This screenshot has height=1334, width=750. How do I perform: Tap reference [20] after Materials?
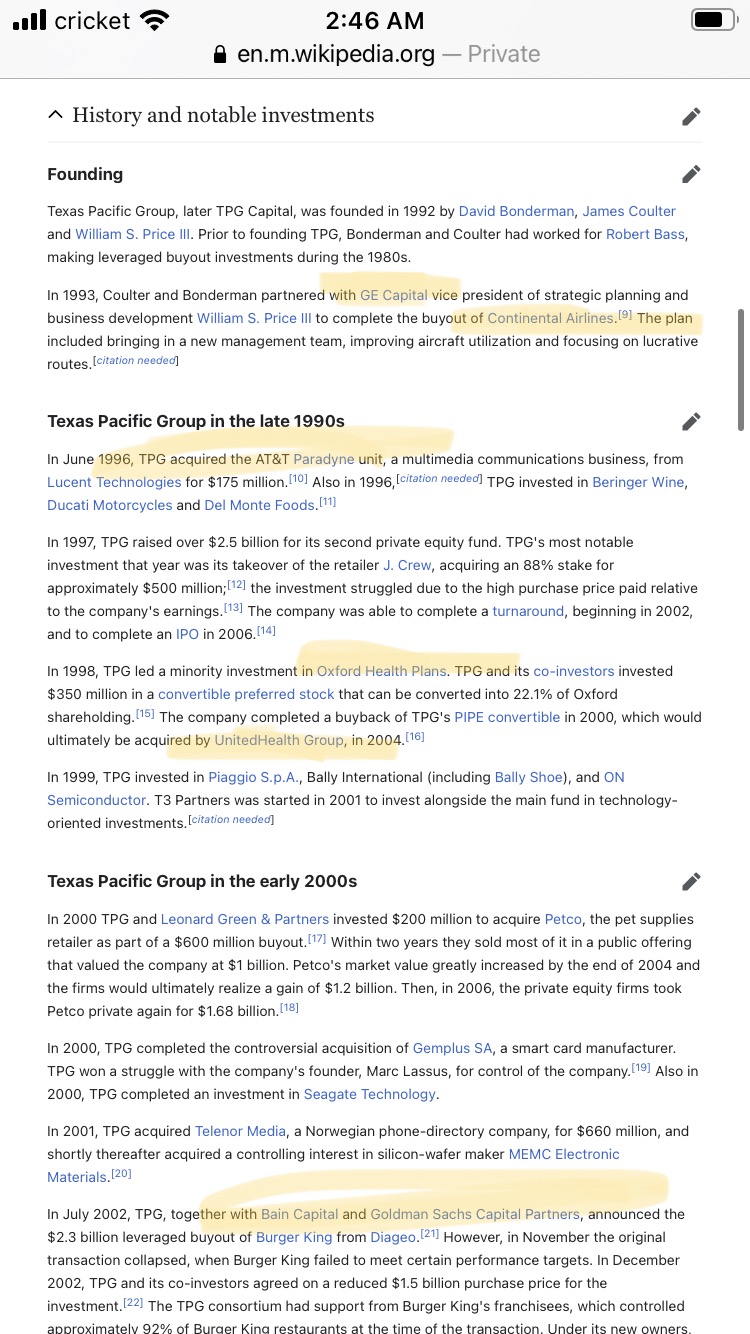[x=121, y=1174]
